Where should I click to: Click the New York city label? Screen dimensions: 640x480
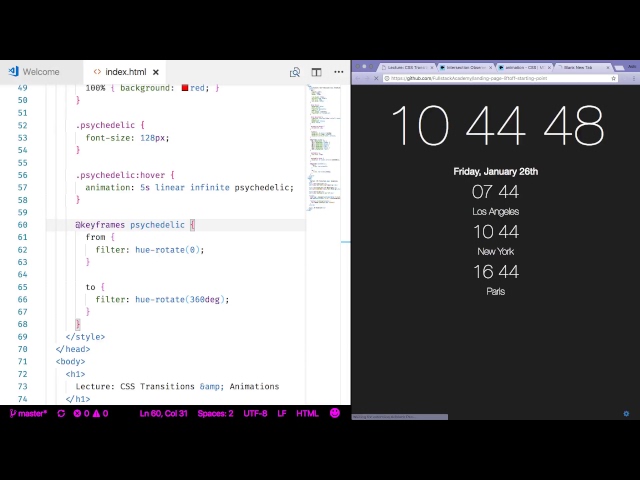[496, 251]
